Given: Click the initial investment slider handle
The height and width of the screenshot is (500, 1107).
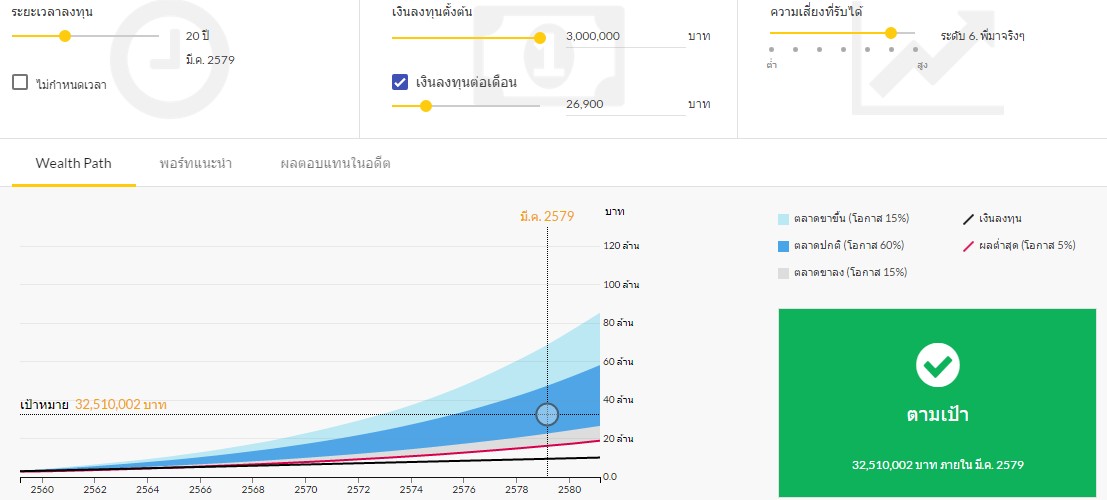Looking at the screenshot, I should [540, 38].
